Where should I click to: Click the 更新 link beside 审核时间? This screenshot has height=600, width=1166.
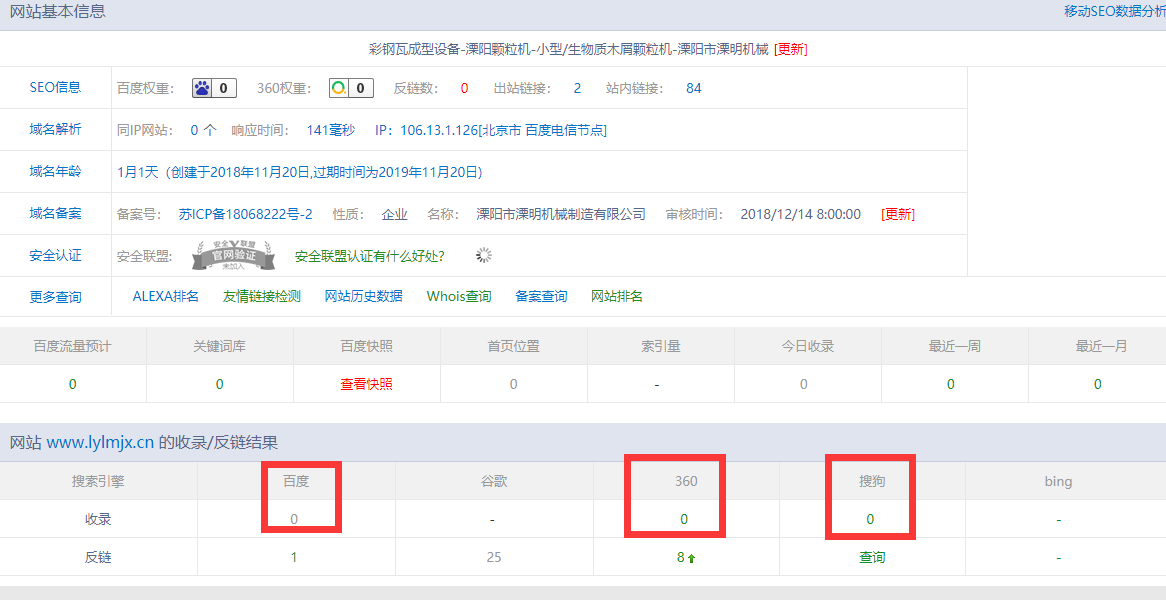pyautogui.click(x=897, y=214)
